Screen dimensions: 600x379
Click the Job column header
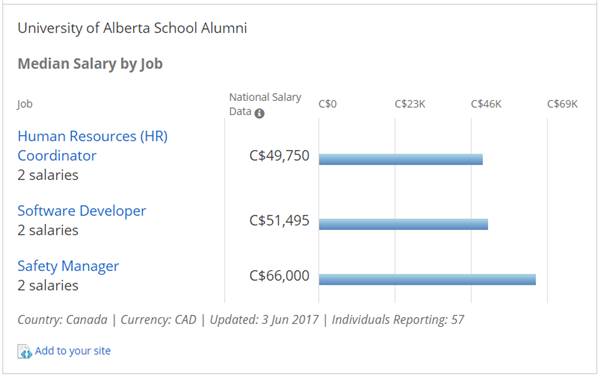pos(25,104)
